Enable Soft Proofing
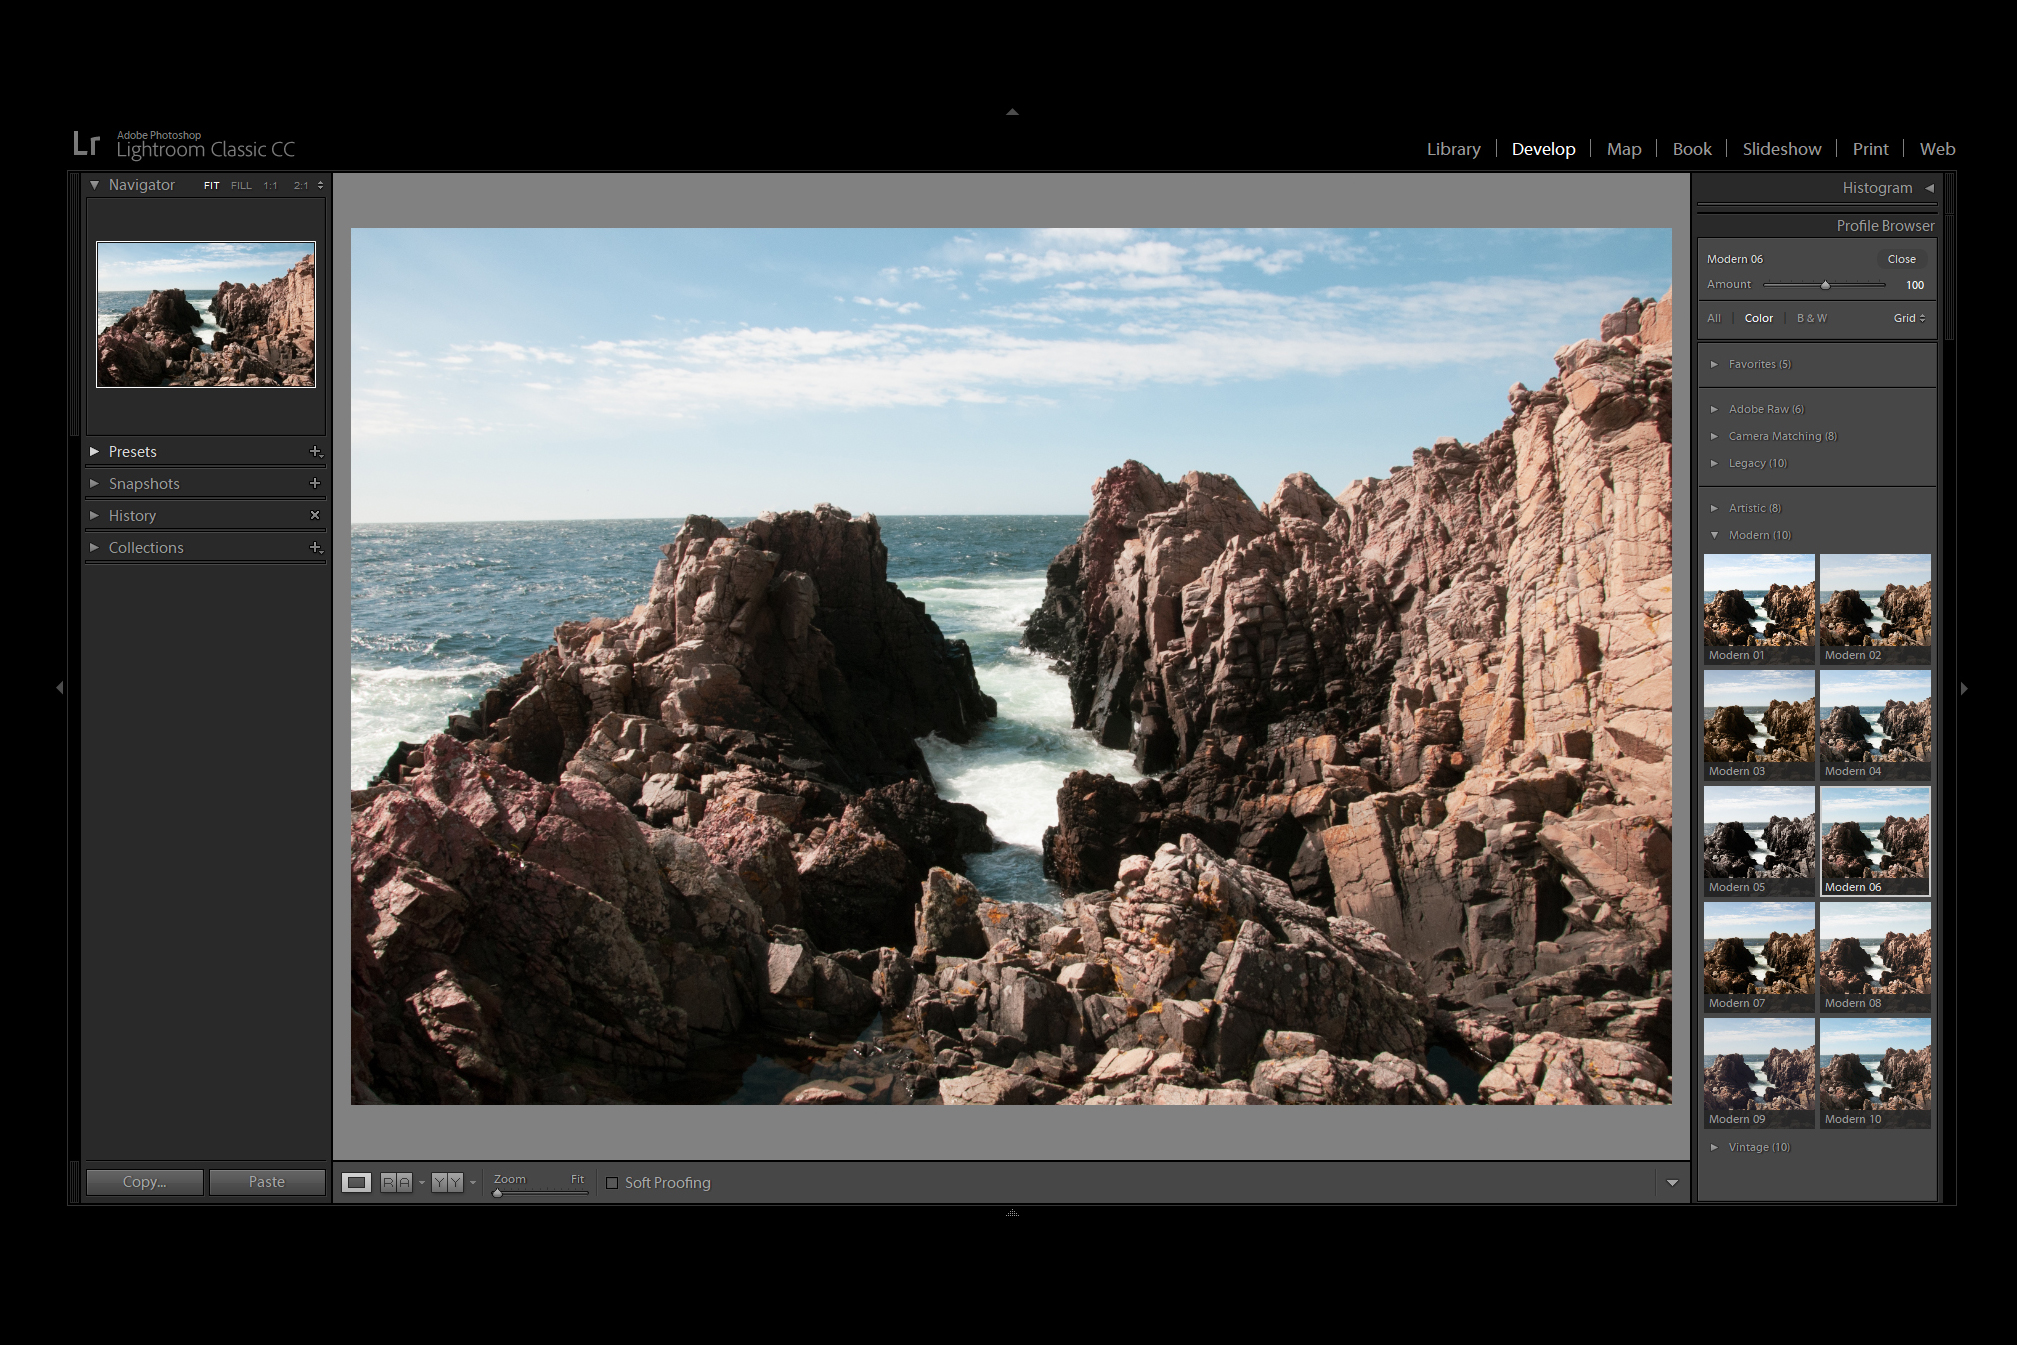The height and width of the screenshot is (1345, 2017). (612, 1182)
